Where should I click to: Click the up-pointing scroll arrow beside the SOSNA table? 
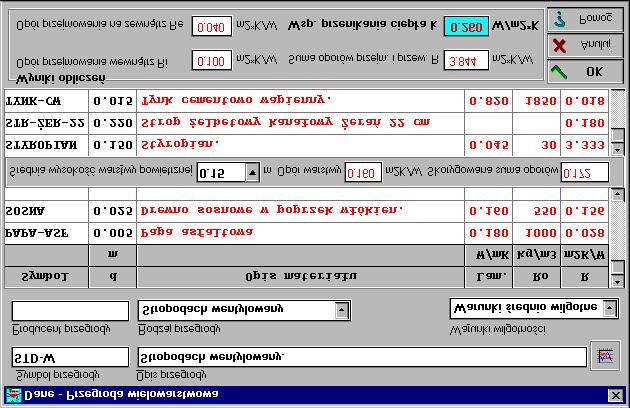618,195
